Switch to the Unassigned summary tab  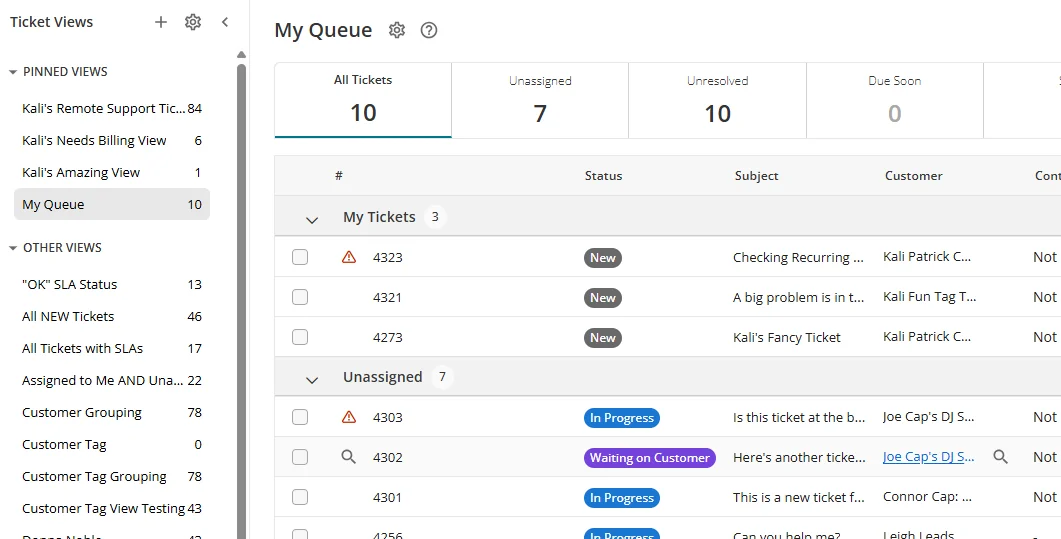[540, 100]
